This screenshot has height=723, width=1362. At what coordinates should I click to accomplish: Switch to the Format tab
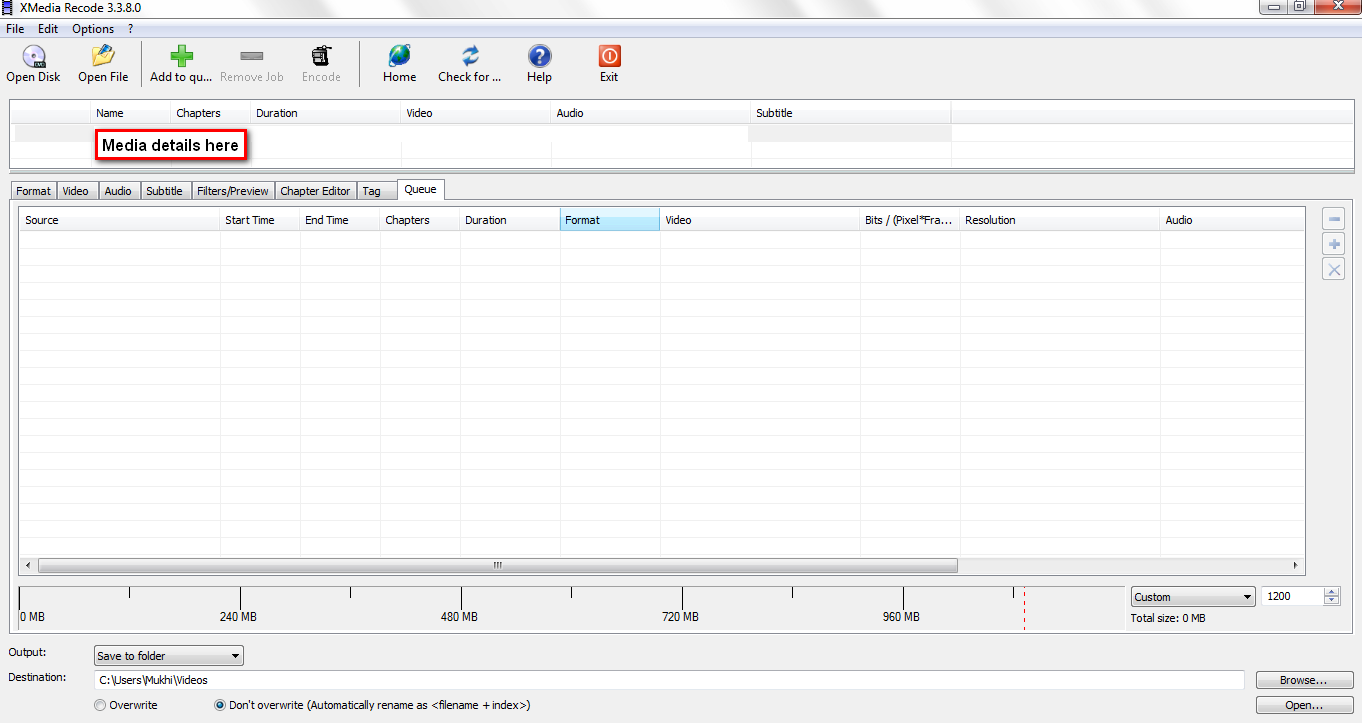[33, 191]
